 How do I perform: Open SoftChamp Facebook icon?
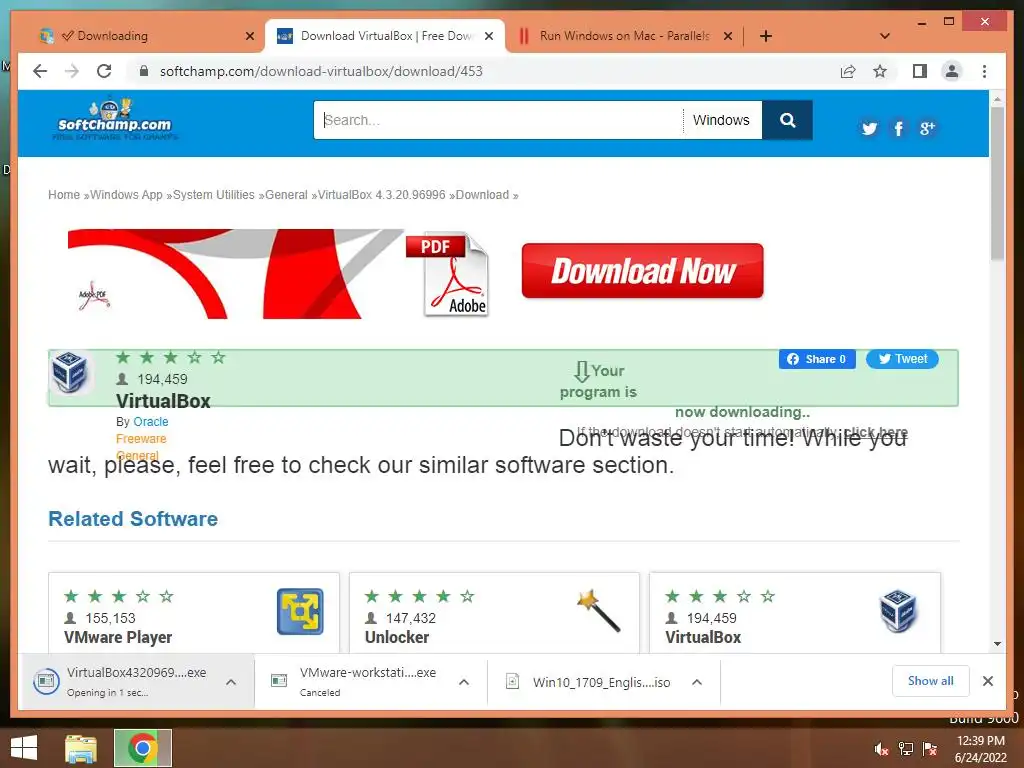pos(899,128)
